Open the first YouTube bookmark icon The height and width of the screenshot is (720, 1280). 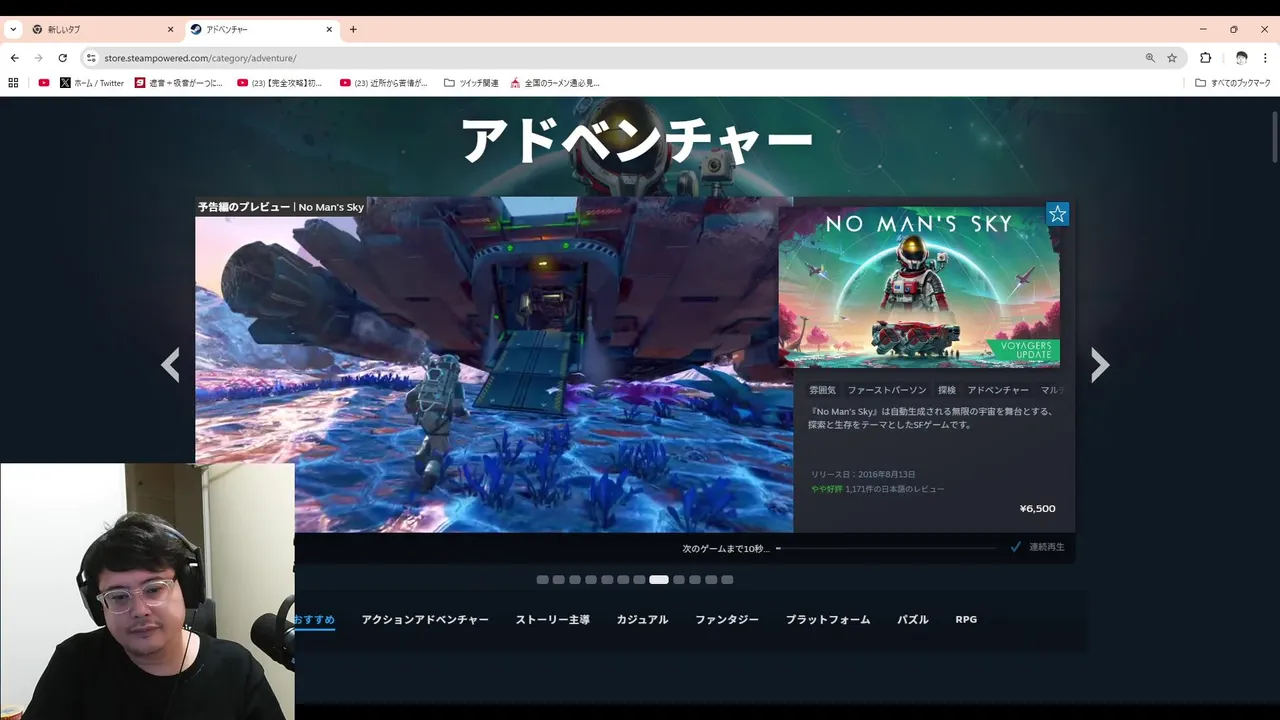tap(43, 83)
